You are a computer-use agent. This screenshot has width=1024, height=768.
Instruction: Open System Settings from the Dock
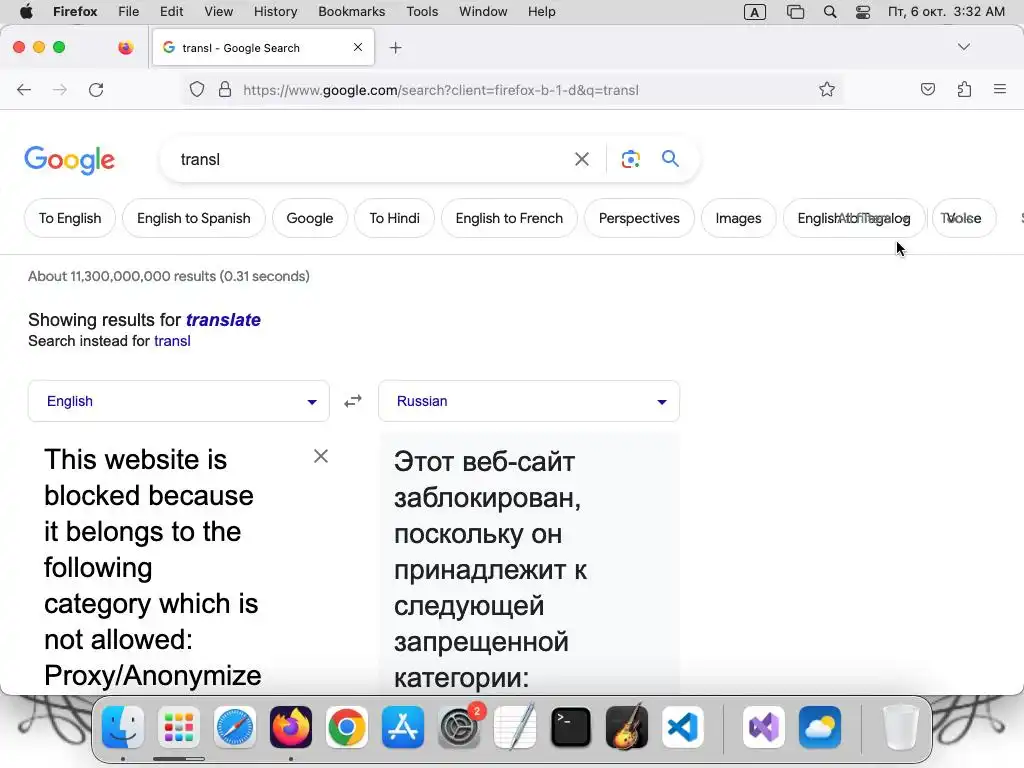[459, 727]
